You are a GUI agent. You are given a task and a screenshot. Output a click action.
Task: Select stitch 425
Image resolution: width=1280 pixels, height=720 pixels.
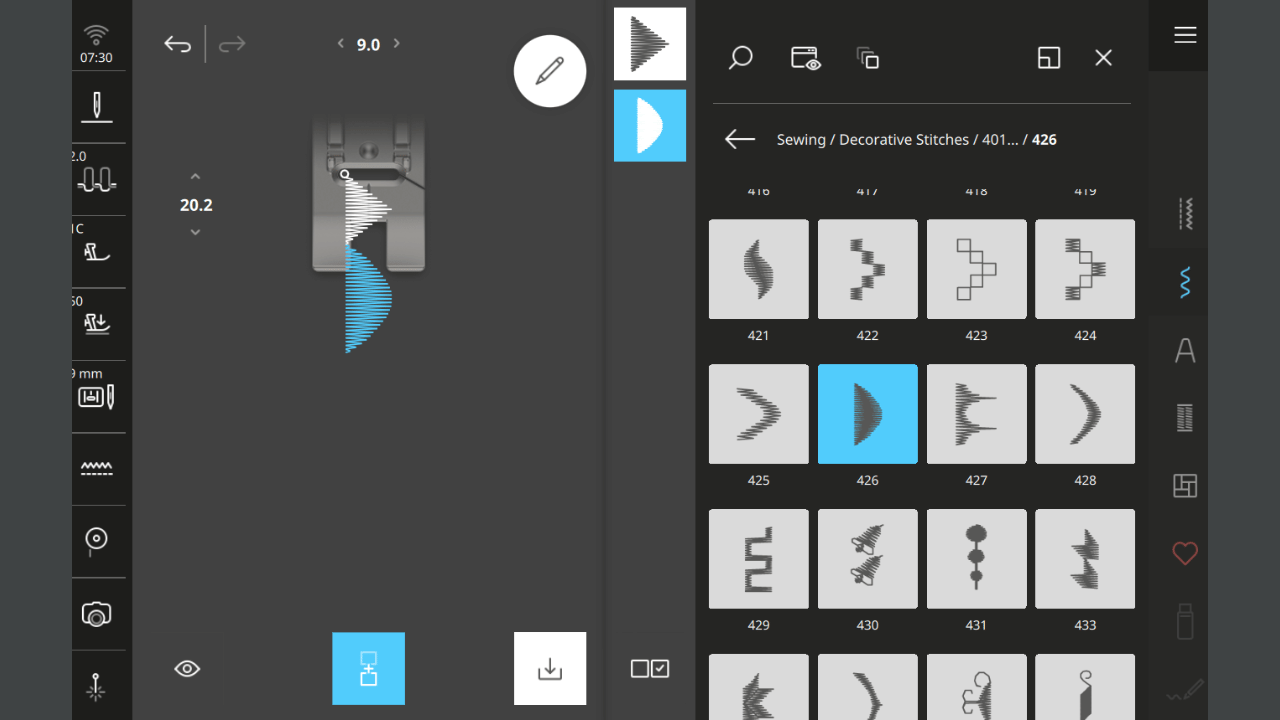759,414
